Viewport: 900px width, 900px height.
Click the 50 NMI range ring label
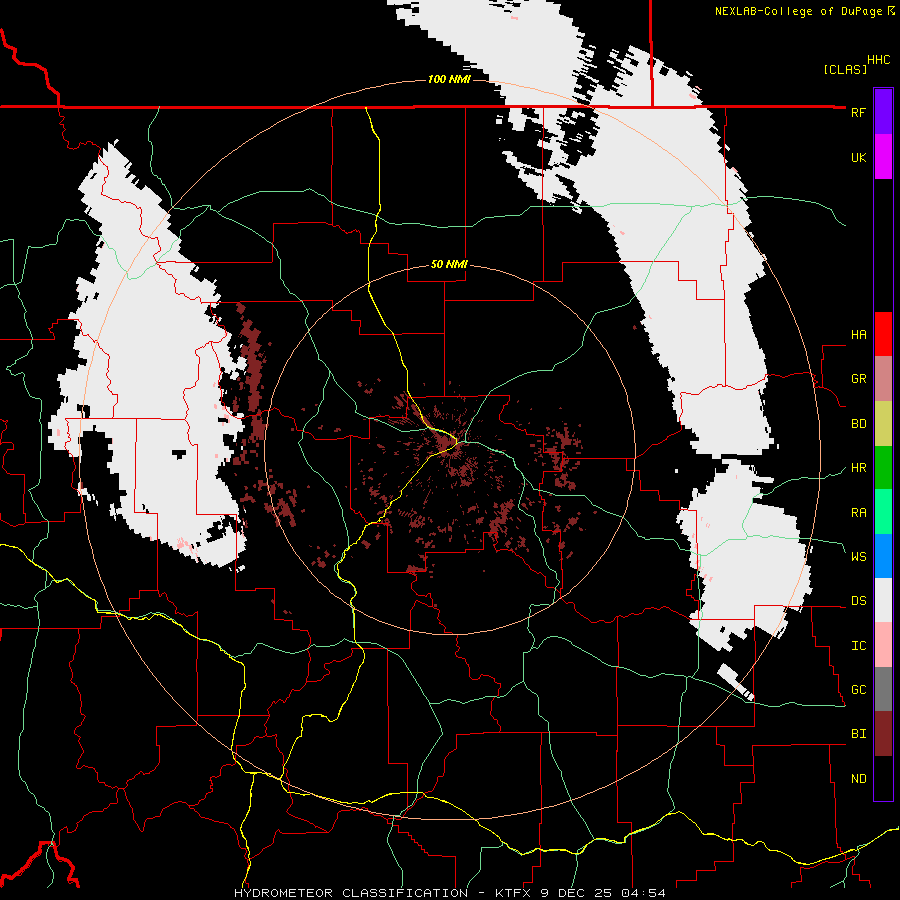tap(449, 265)
